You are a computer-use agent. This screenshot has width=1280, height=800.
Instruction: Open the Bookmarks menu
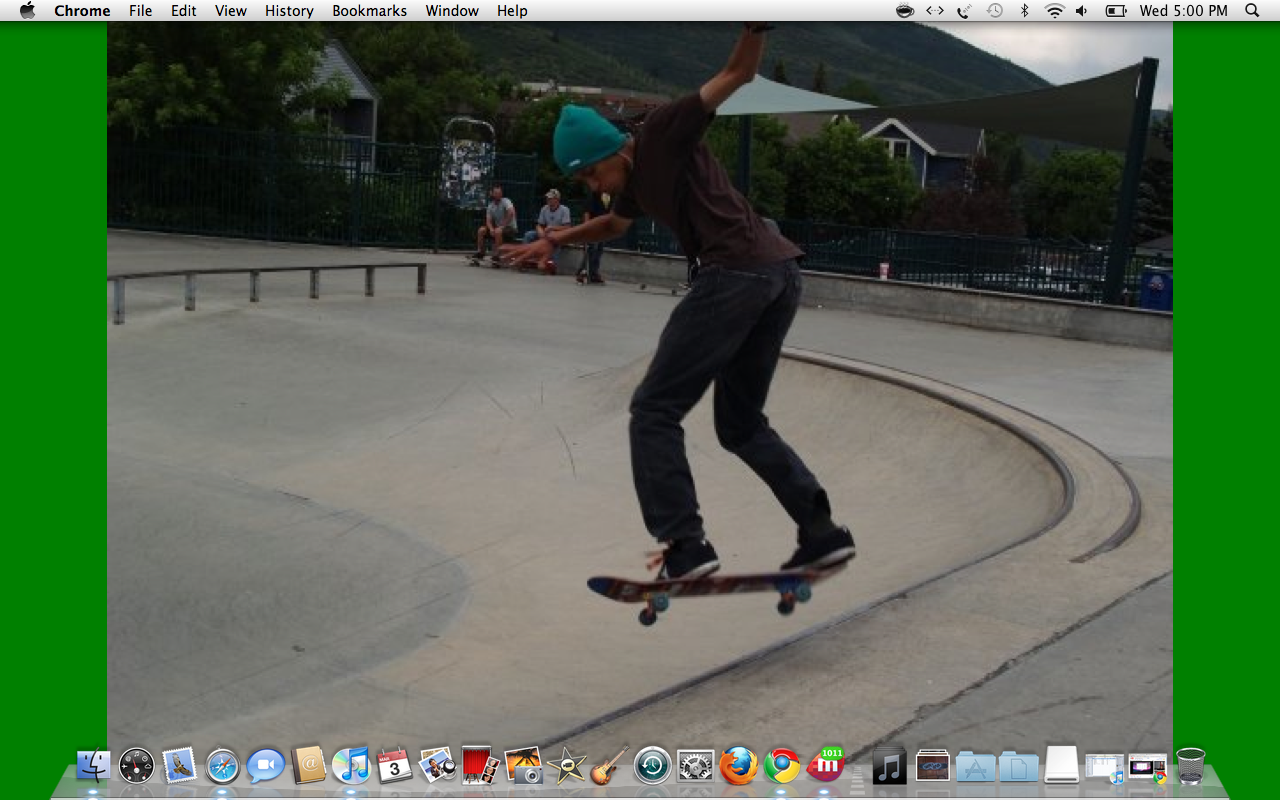369,10
